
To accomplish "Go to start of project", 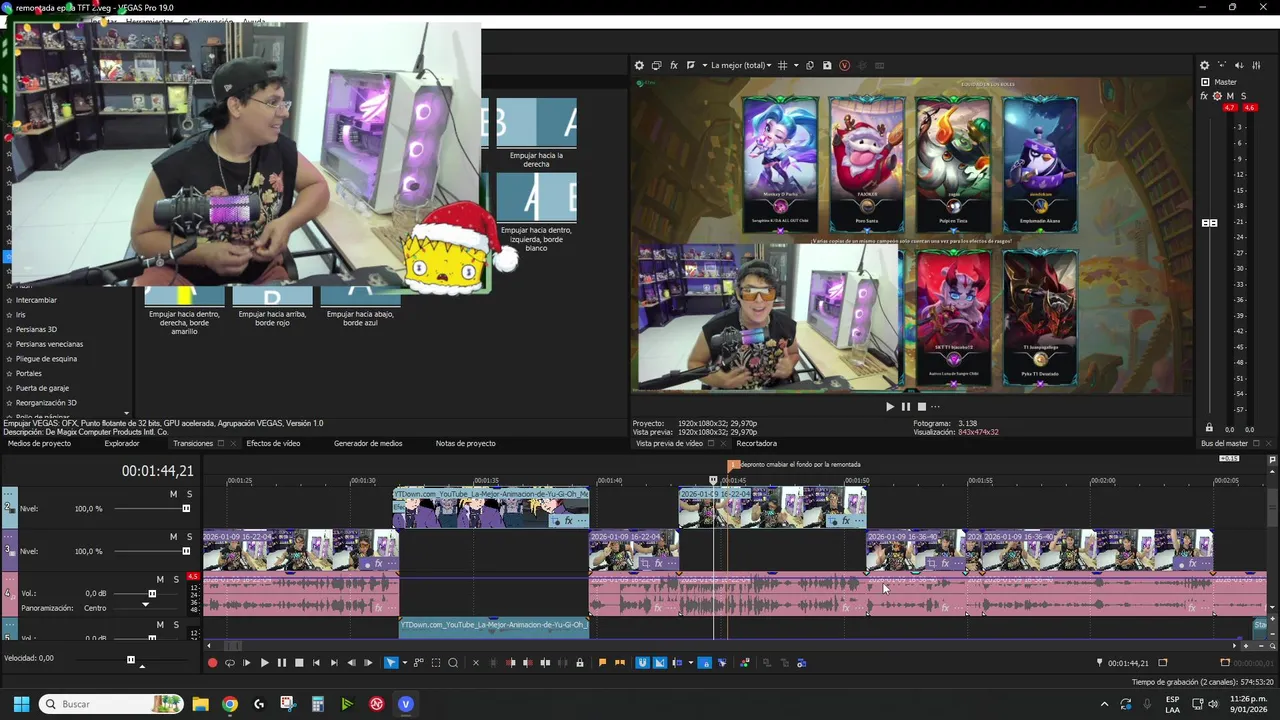I will pyautogui.click(x=316, y=662).
